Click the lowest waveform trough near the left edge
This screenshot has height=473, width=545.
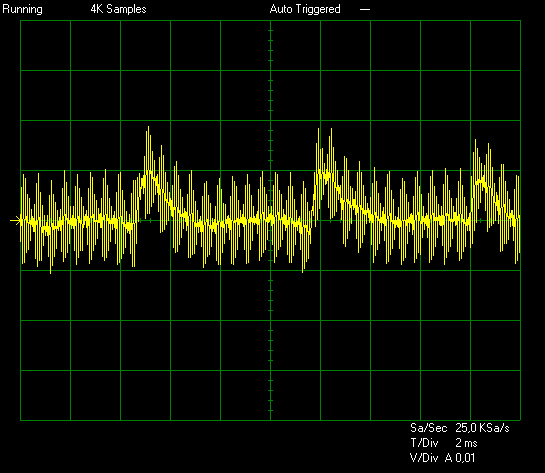(51, 272)
